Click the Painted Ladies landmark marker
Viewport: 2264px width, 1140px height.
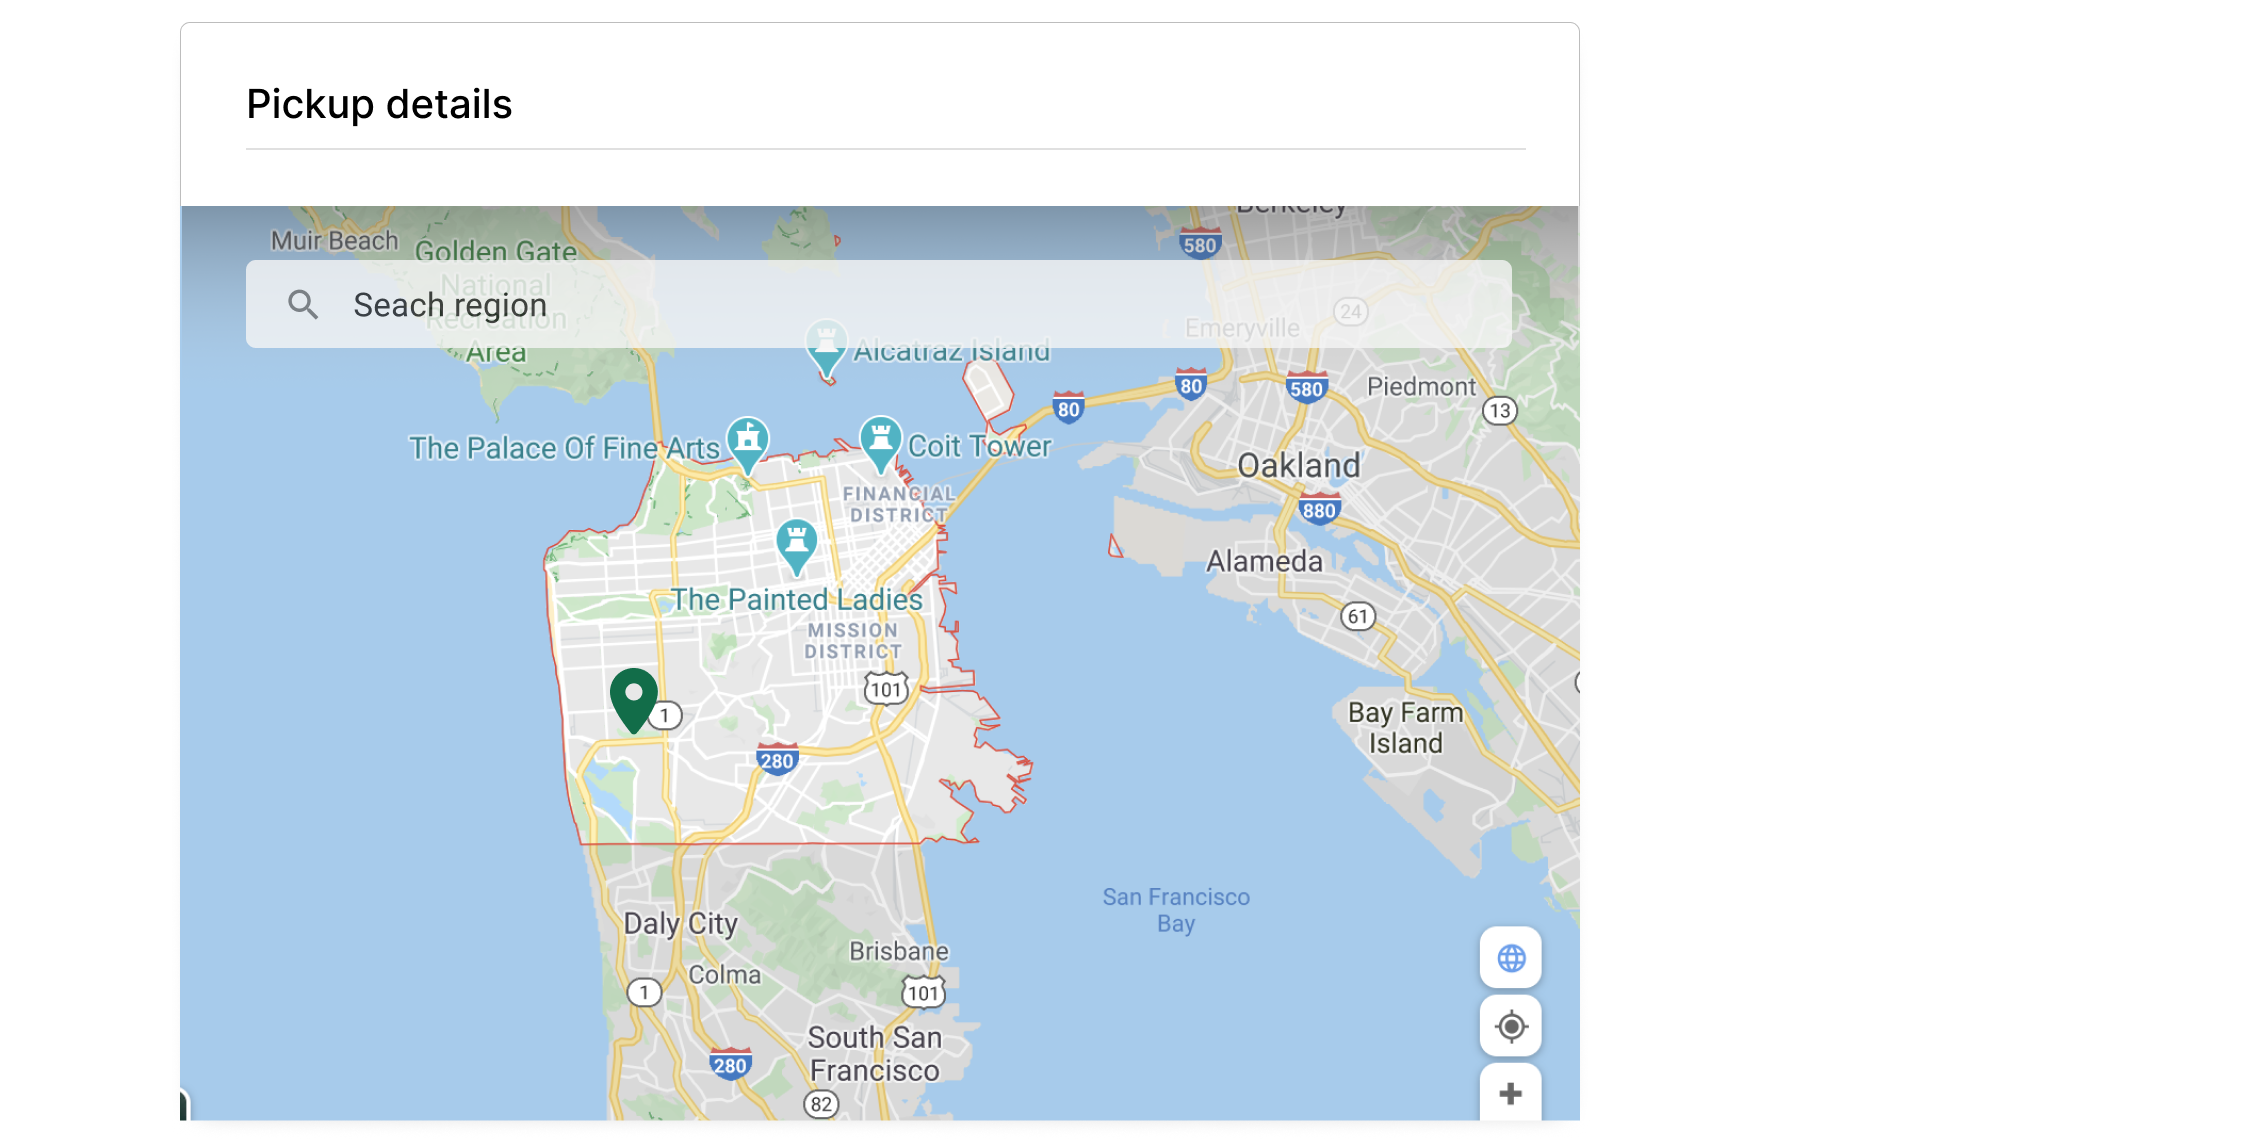pos(796,547)
